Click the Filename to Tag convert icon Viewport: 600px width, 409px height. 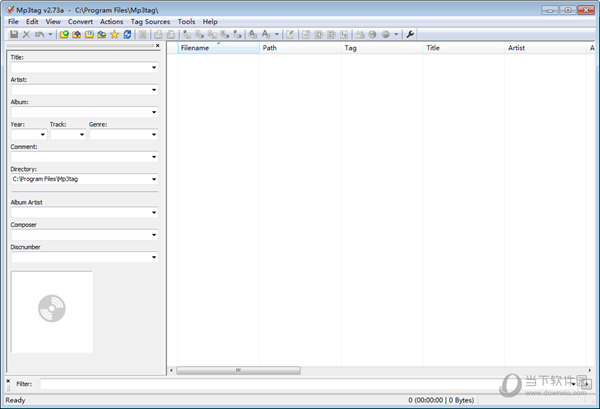(x=199, y=34)
